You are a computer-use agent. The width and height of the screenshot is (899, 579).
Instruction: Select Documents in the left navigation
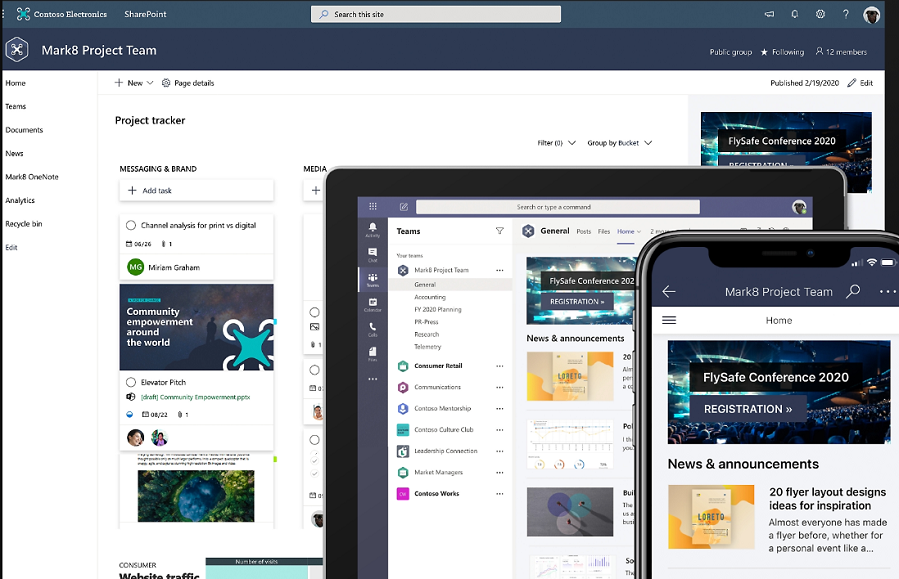point(24,130)
